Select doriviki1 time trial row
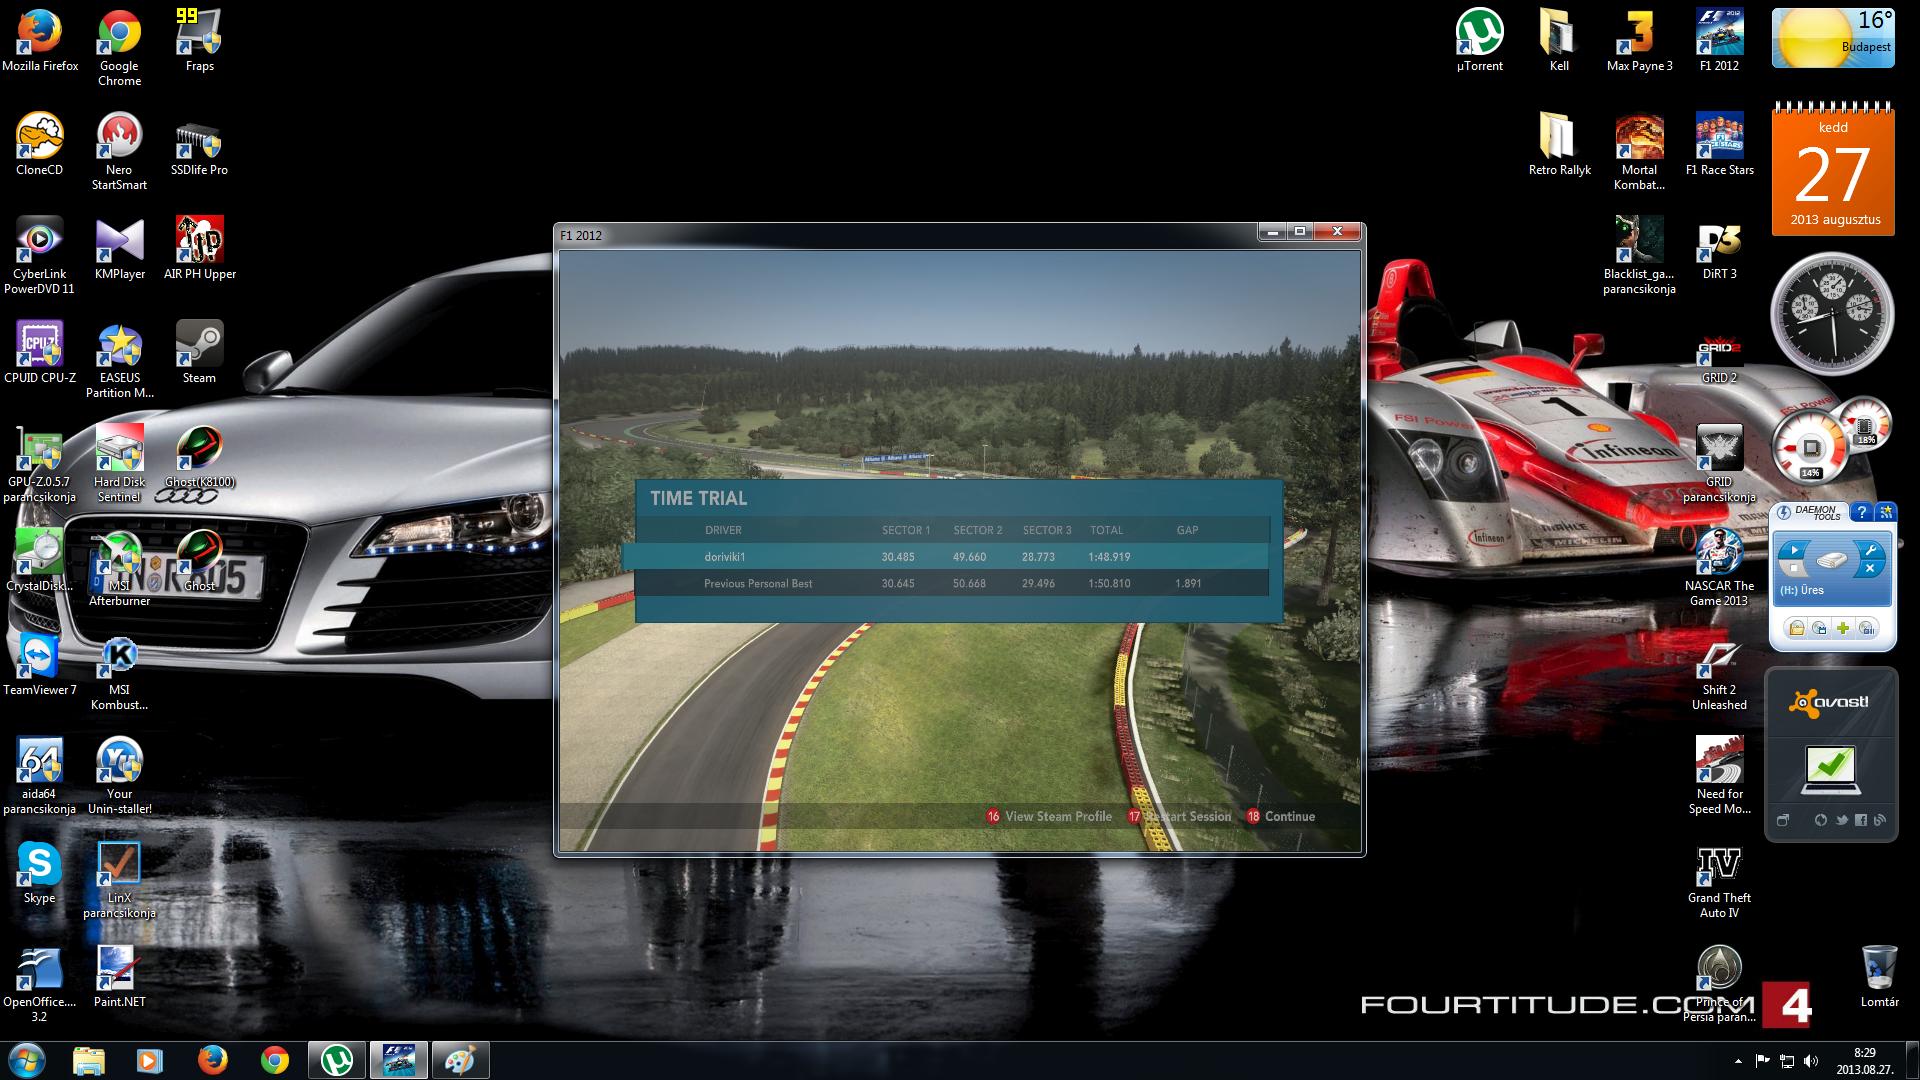Screen dimensions: 1920x1080 pos(945,557)
